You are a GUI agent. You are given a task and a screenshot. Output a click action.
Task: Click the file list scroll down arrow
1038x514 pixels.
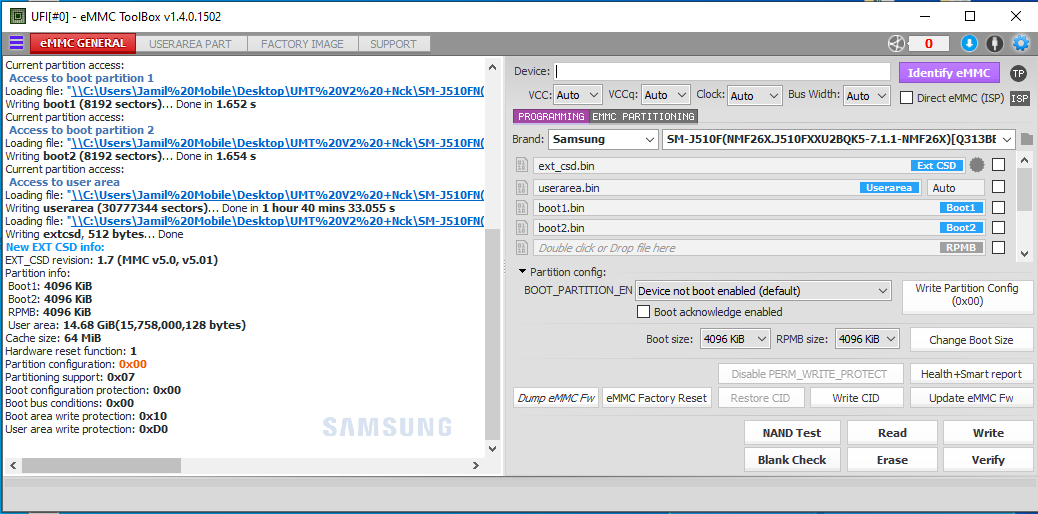click(1025, 253)
